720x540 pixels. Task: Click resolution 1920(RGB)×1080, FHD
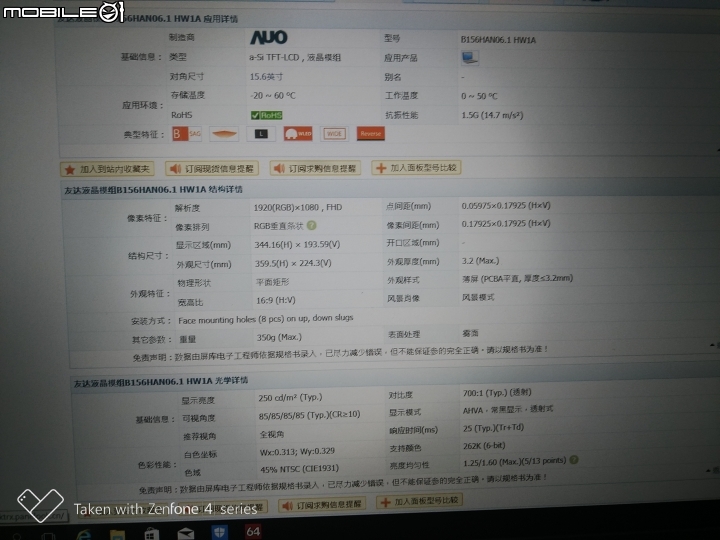(x=298, y=208)
